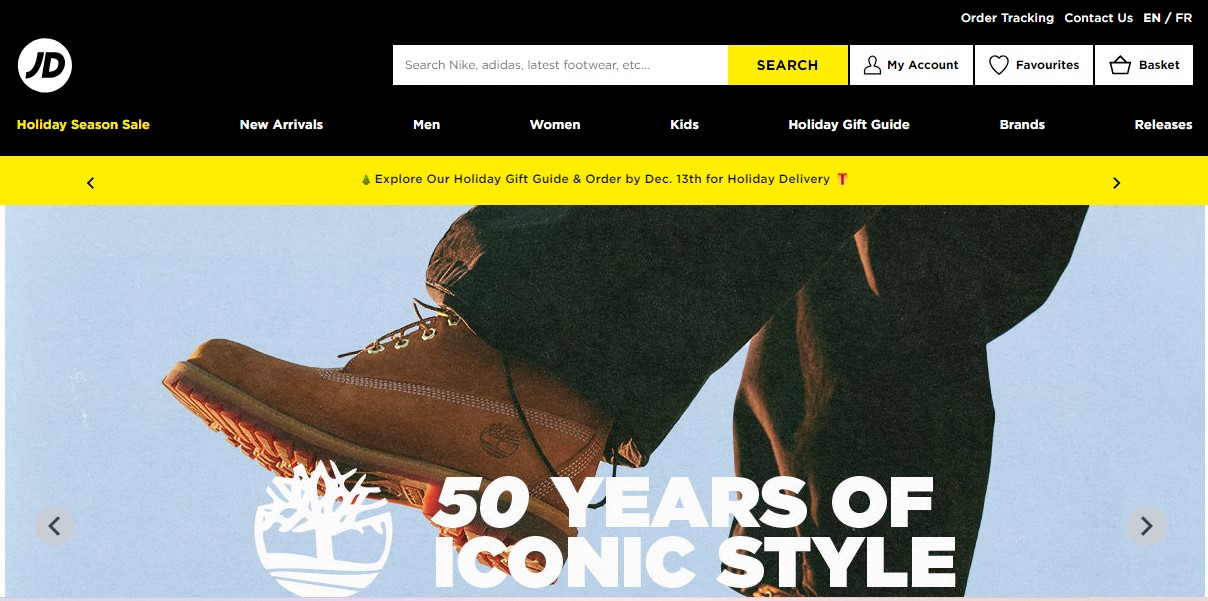This screenshot has height=601, width=1208.
Task: Click the yellow SEARCH button
Action: [x=788, y=65]
